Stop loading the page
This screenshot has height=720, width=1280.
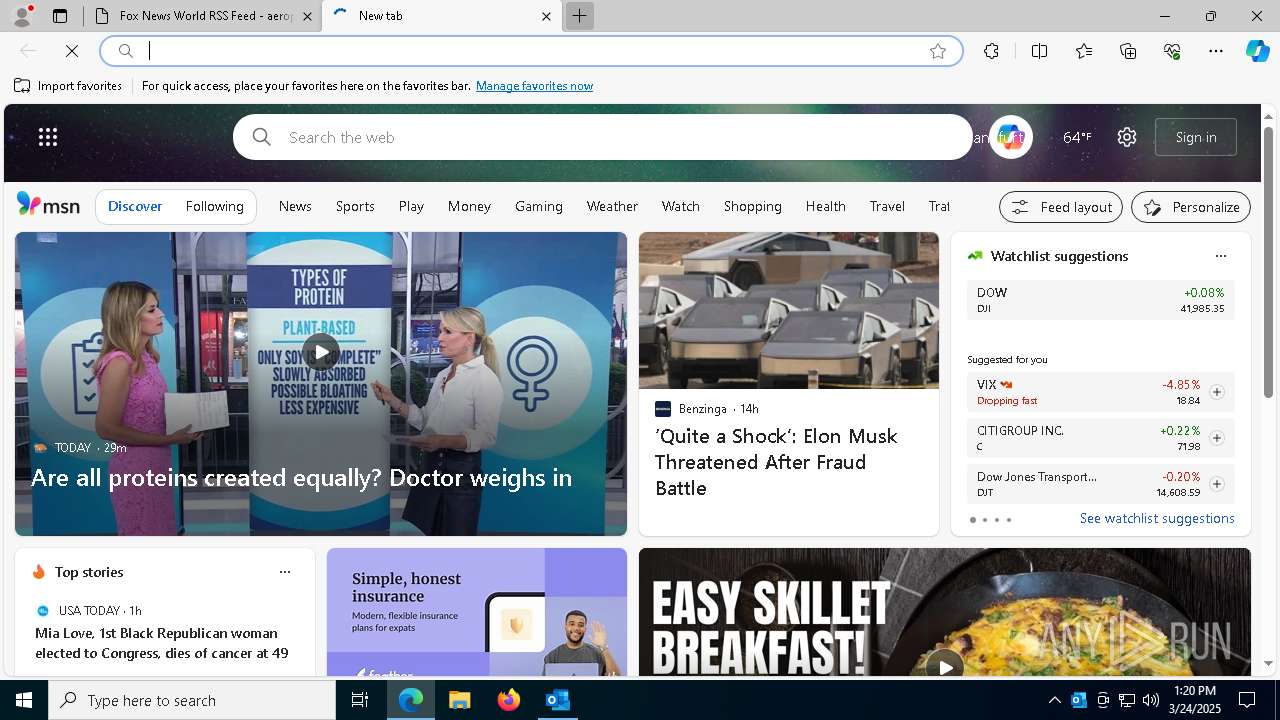click(x=72, y=51)
